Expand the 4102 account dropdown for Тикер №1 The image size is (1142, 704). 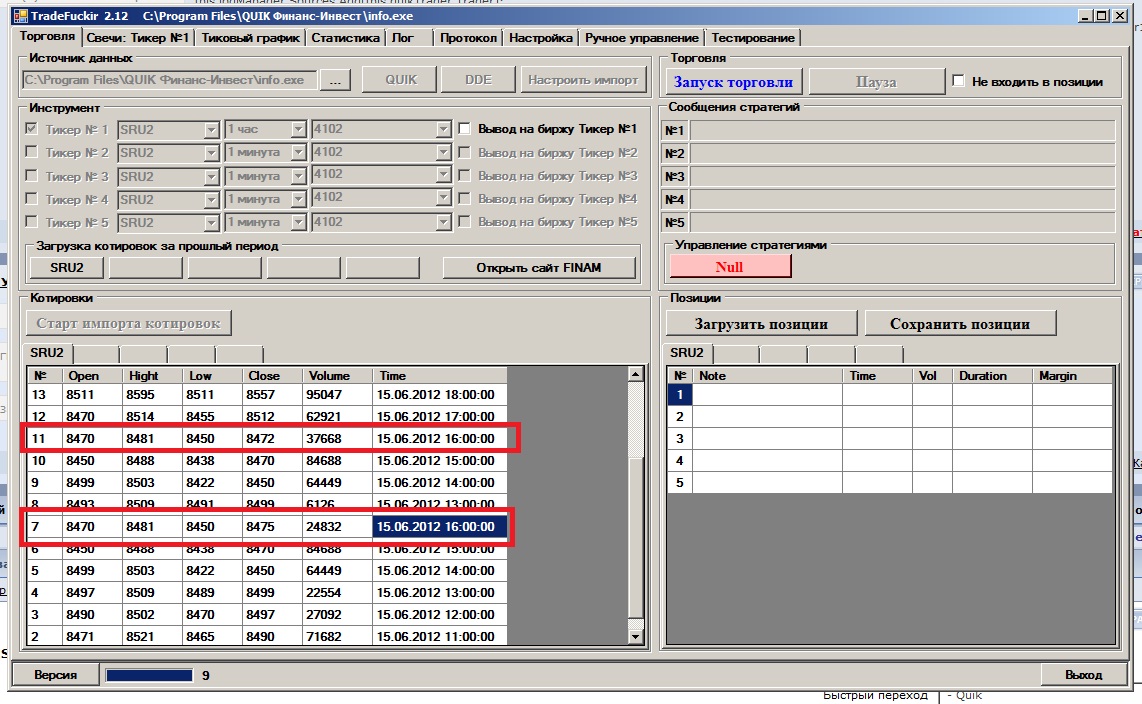(x=443, y=130)
